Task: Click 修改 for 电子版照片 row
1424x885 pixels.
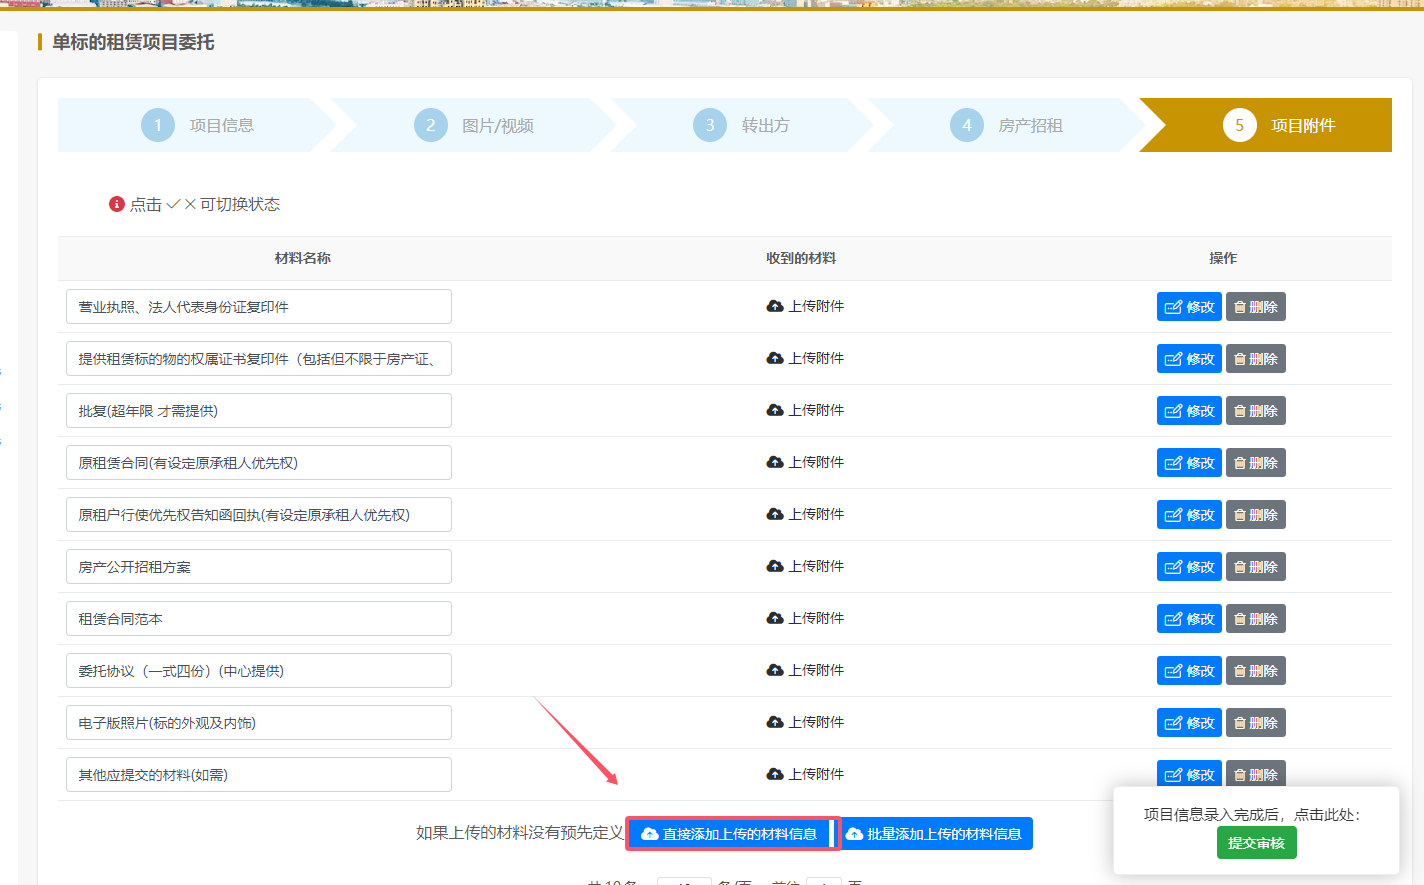Action: [1189, 723]
